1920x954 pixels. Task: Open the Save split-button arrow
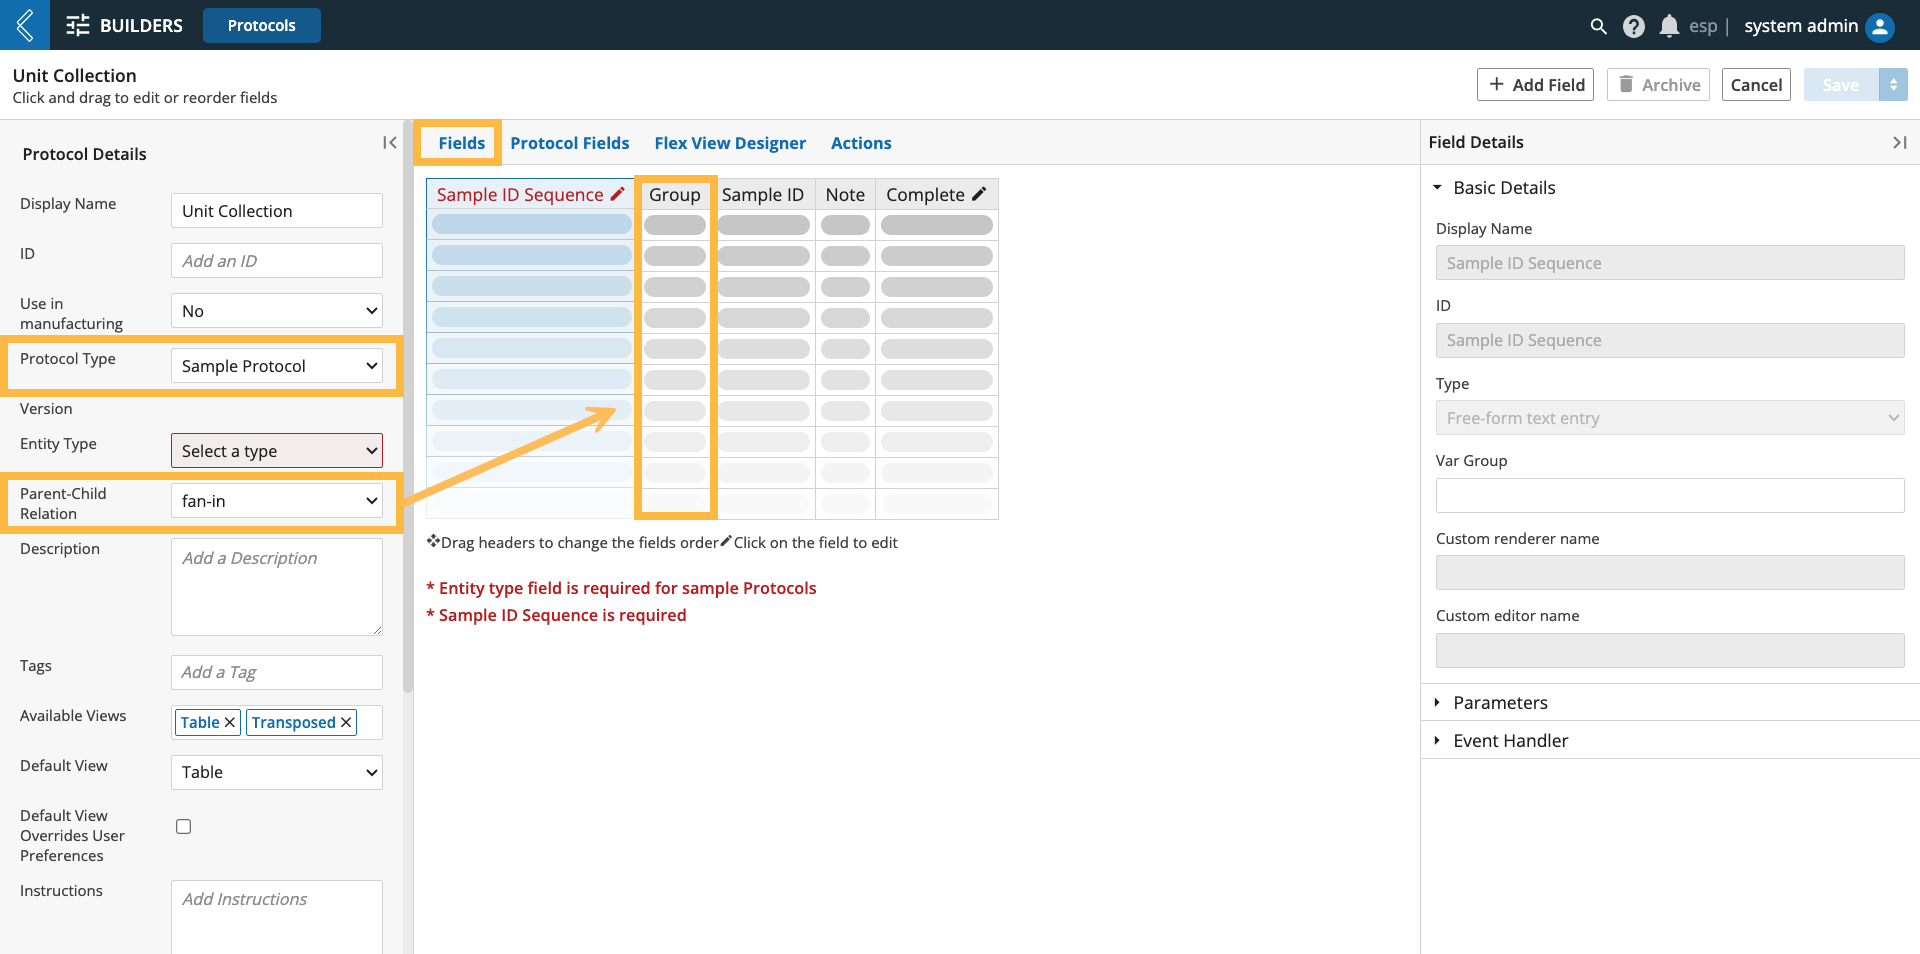[1893, 85]
